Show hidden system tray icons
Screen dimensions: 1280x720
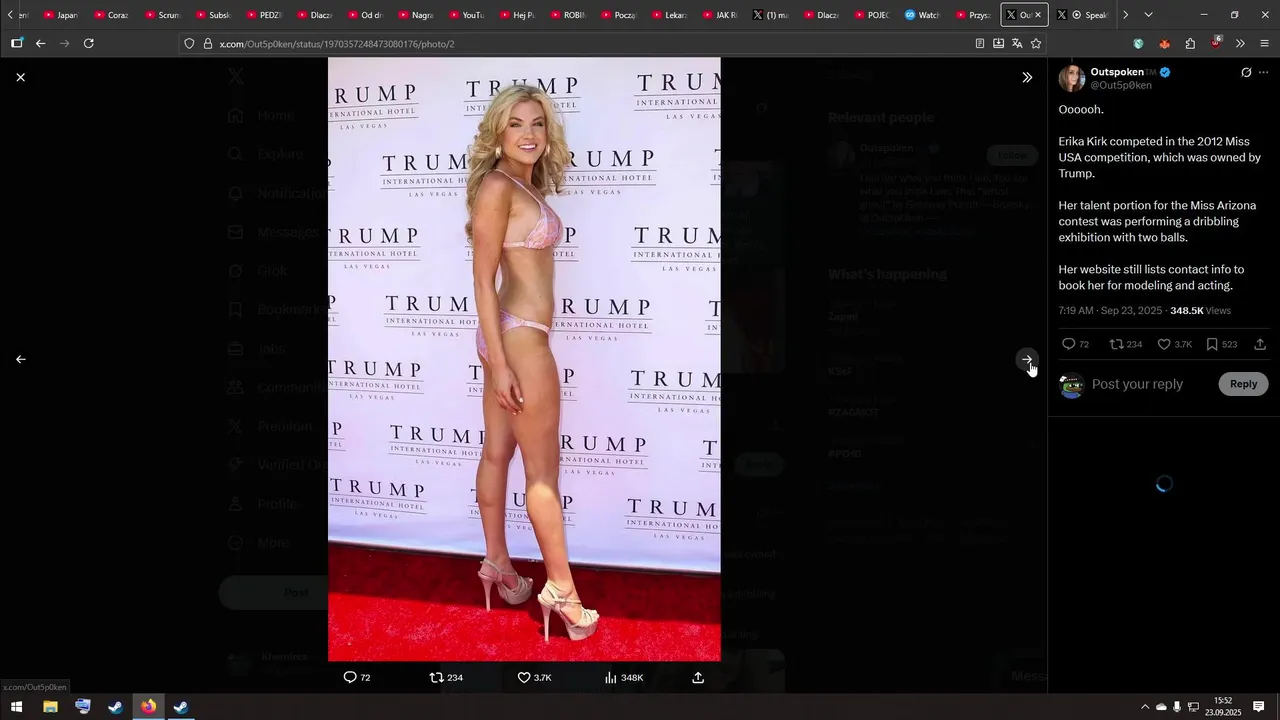click(x=1145, y=707)
